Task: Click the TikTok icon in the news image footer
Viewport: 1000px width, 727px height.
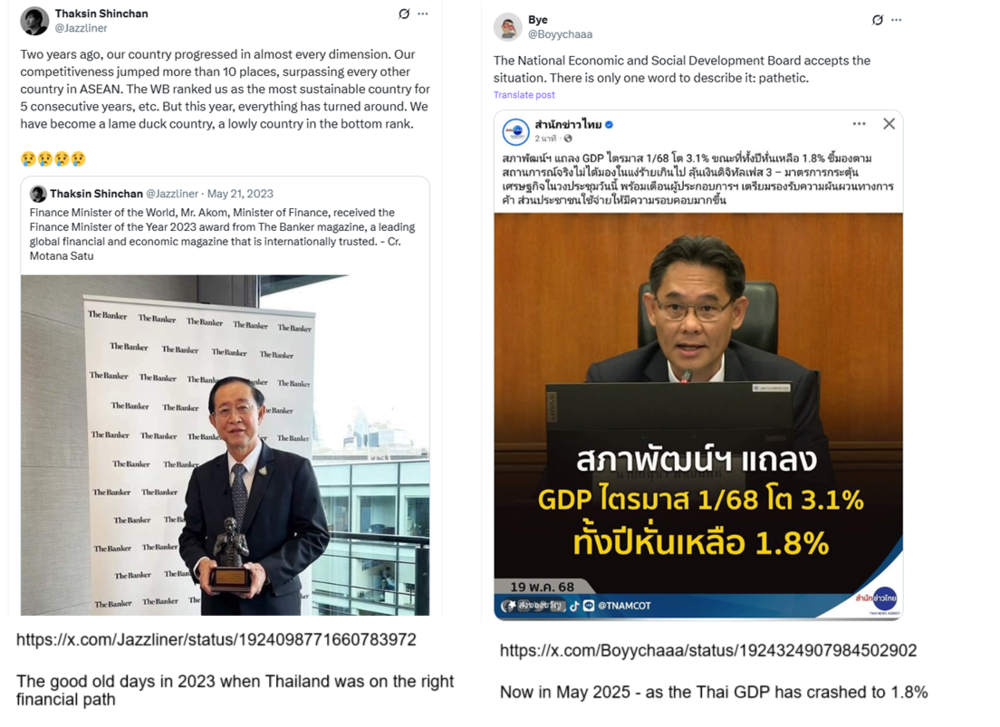Action: [x=574, y=605]
